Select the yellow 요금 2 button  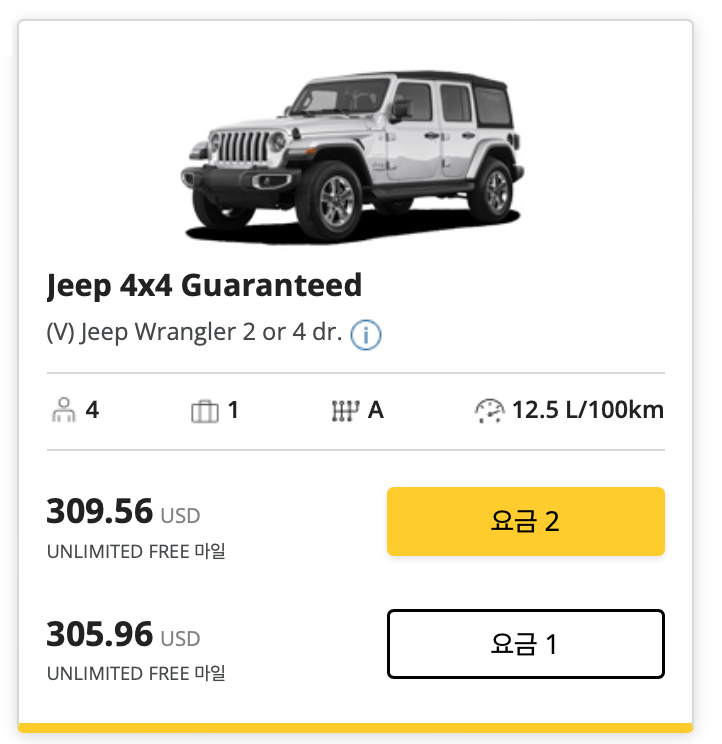pyautogui.click(x=525, y=521)
